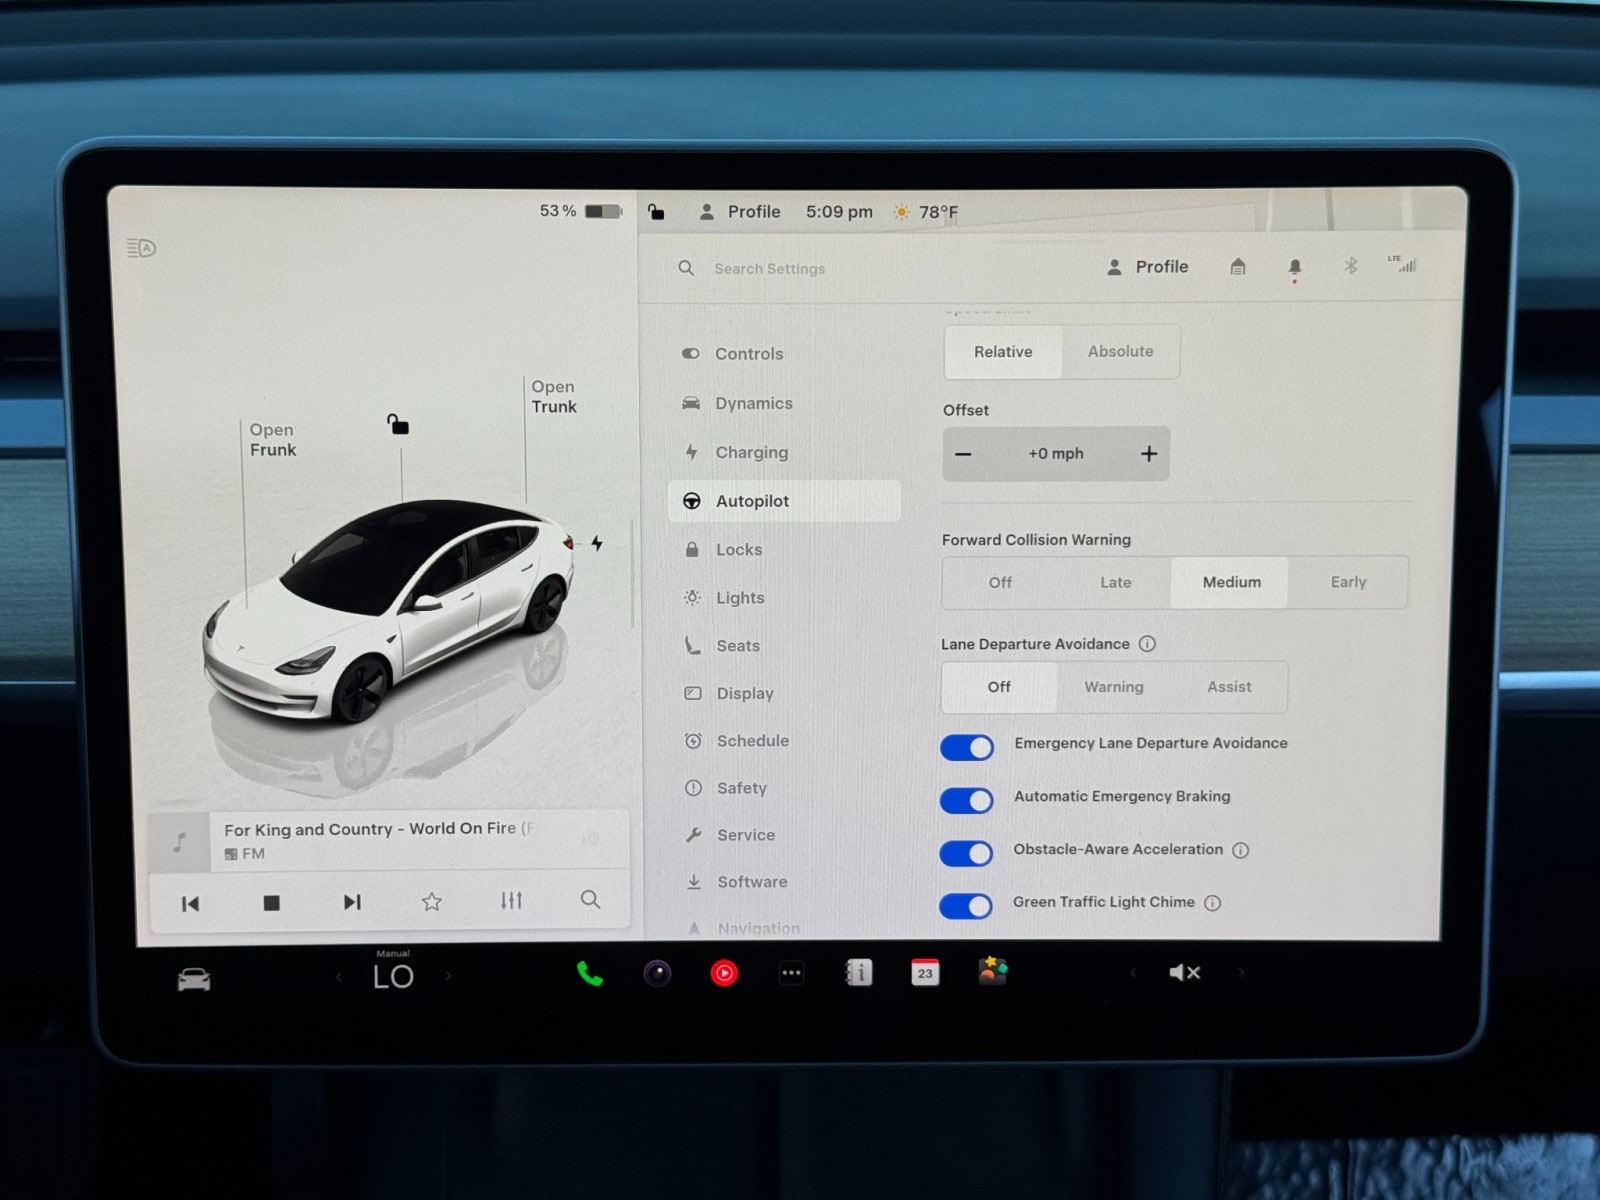Open media equalizer settings icon
The height and width of the screenshot is (1200, 1600).
pos(511,901)
